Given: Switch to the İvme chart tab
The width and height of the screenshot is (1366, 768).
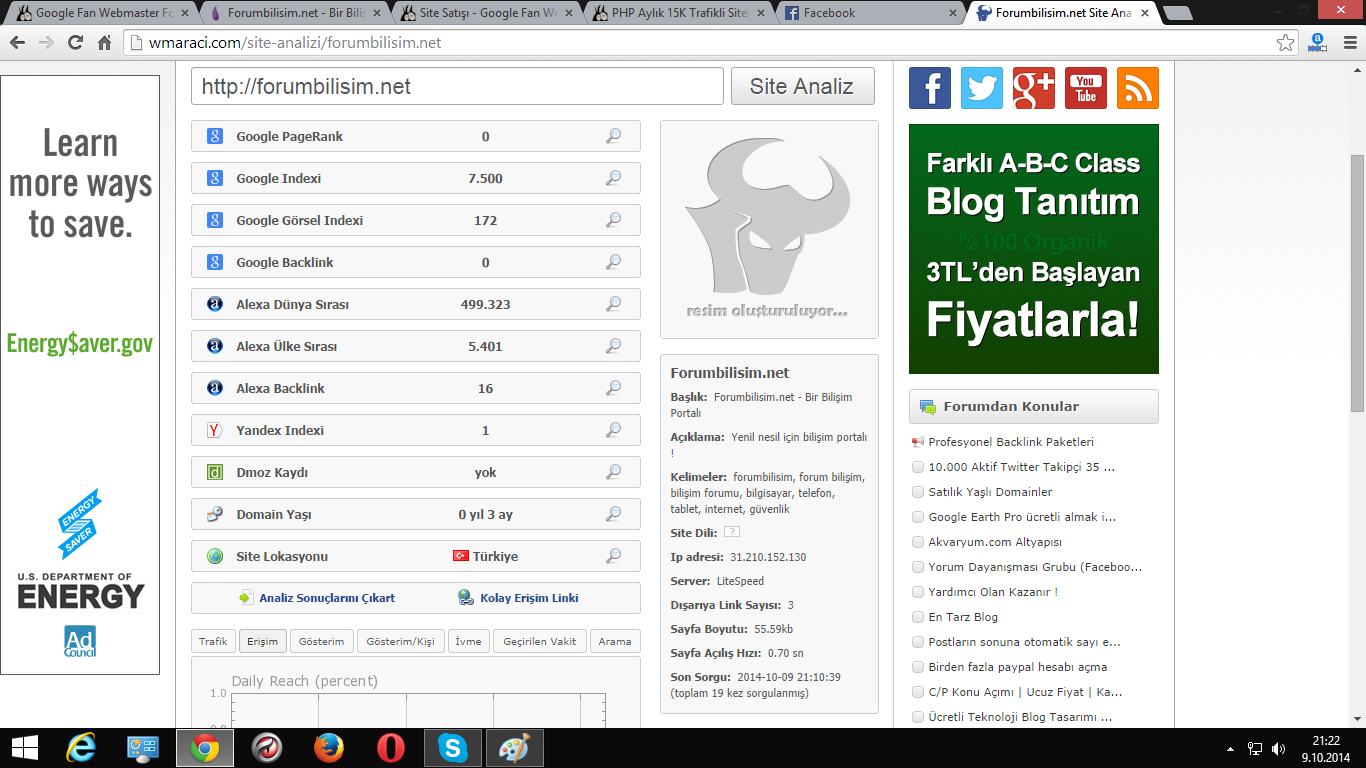Looking at the screenshot, I should coord(468,641).
